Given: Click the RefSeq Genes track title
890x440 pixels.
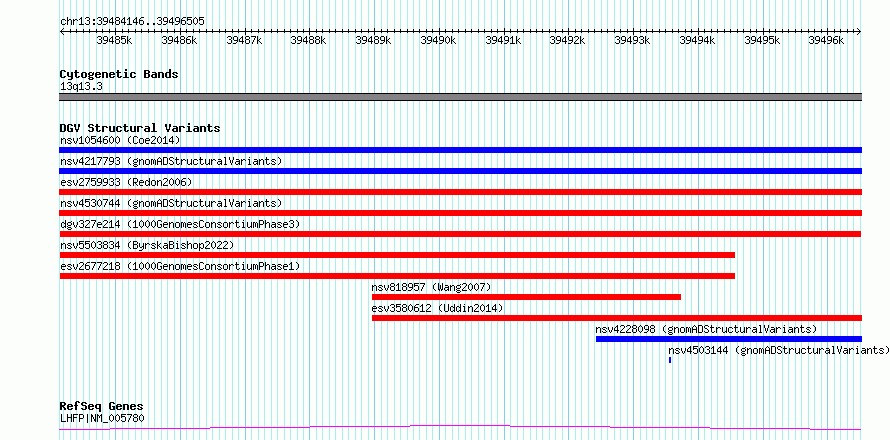Looking at the screenshot, I should pos(102,407).
